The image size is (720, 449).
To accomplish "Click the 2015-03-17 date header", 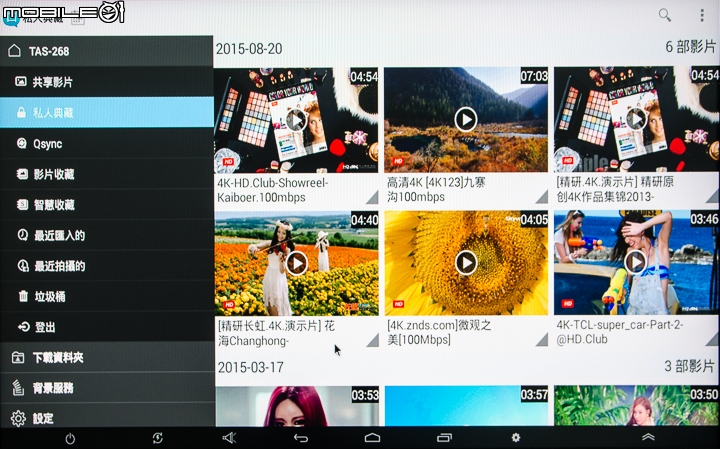I will click(x=251, y=367).
